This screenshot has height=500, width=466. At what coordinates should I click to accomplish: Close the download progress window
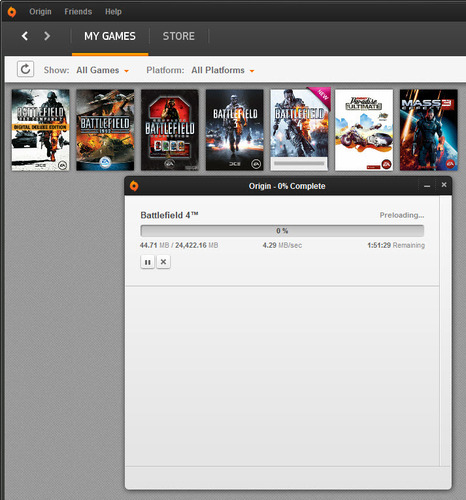[x=444, y=185]
